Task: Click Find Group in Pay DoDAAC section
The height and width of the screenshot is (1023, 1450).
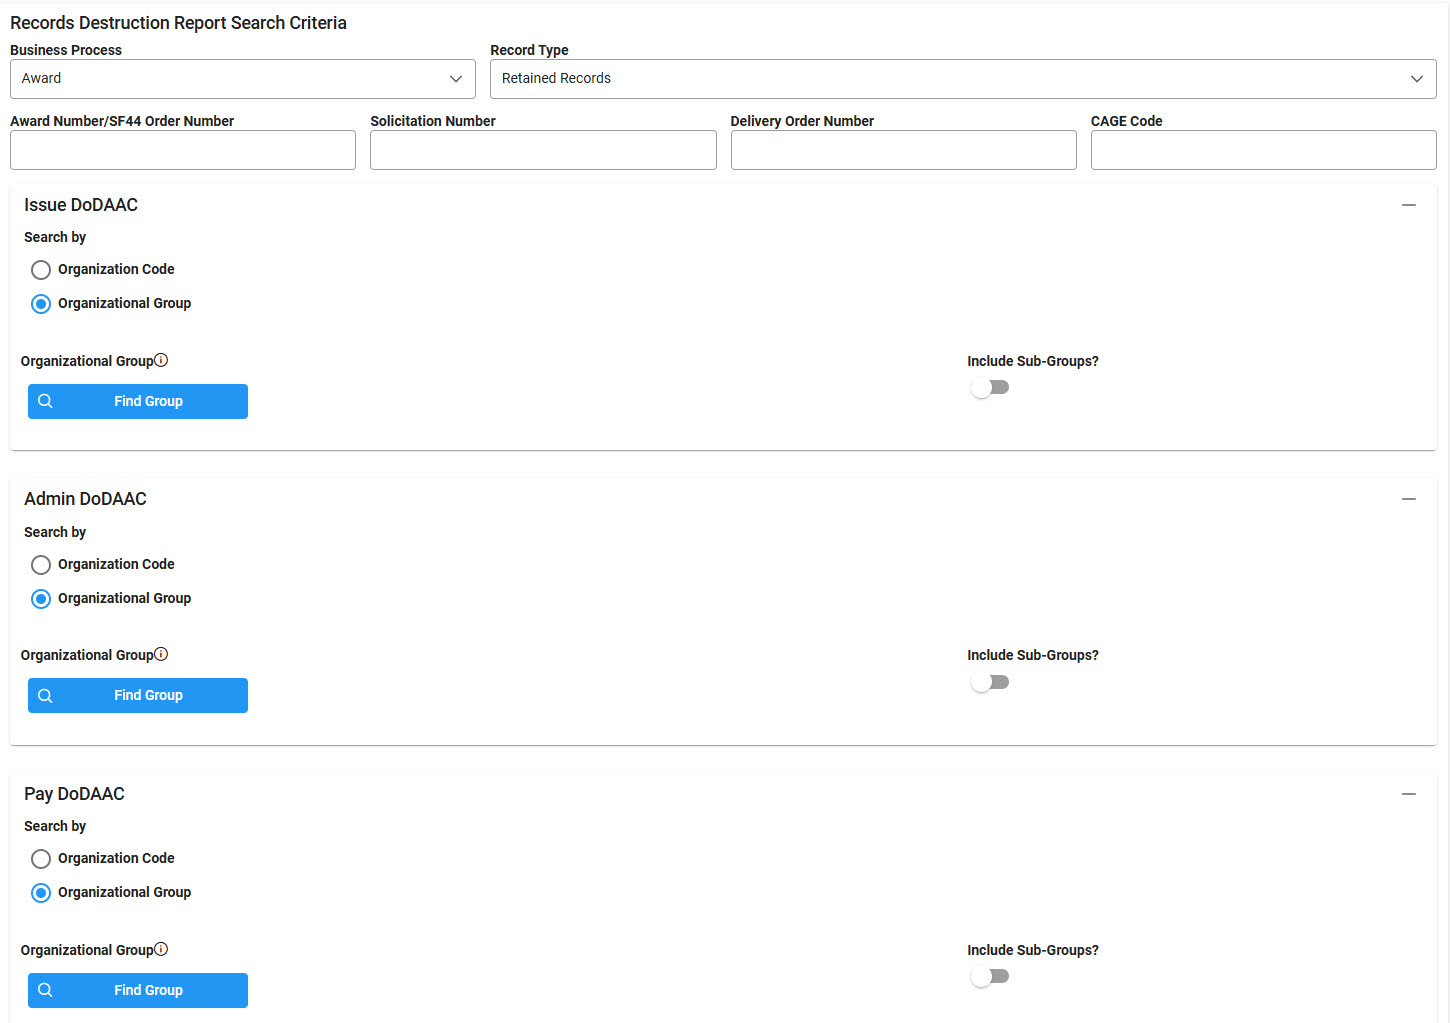Action: [x=138, y=990]
